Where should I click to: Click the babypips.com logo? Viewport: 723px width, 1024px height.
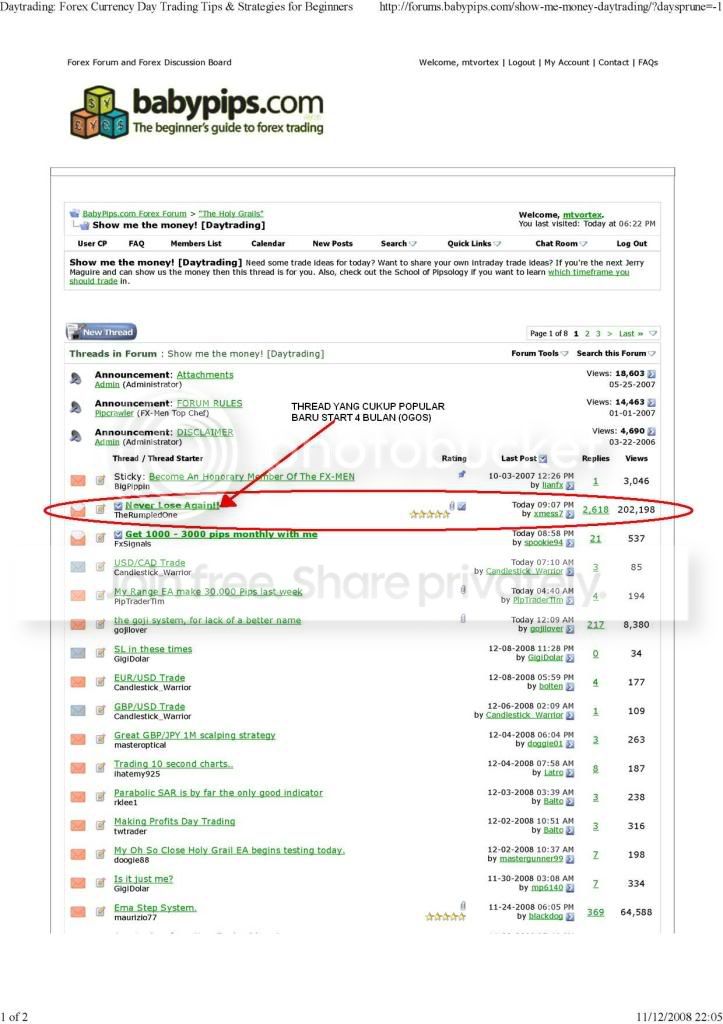point(197,112)
